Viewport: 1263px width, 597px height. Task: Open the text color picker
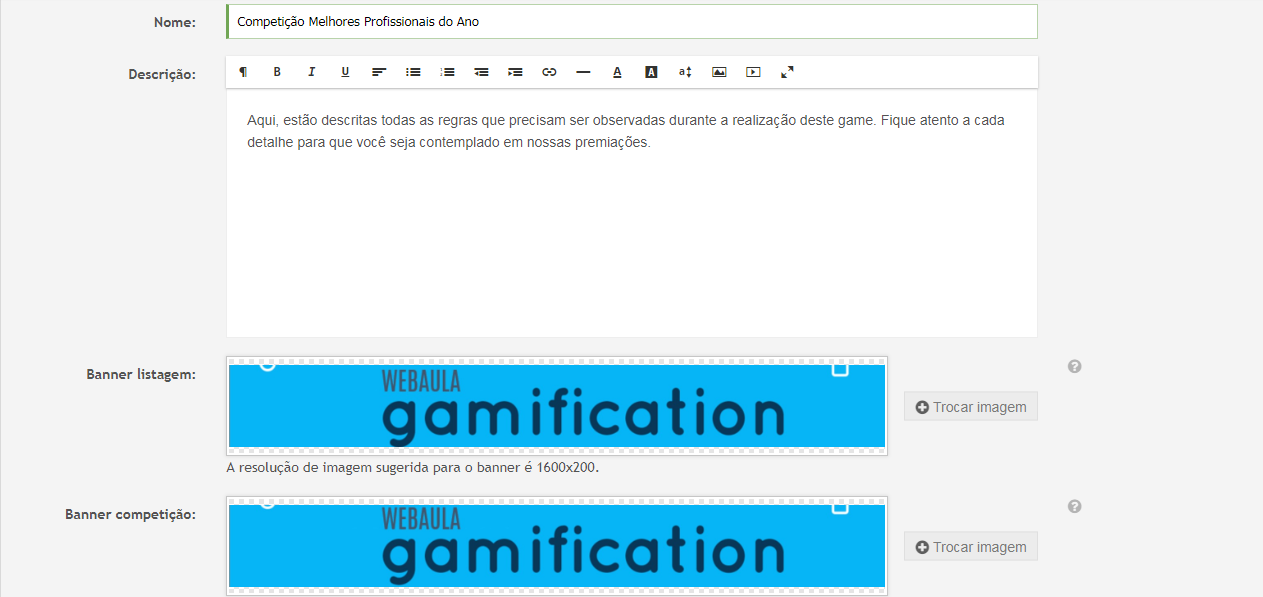617,72
